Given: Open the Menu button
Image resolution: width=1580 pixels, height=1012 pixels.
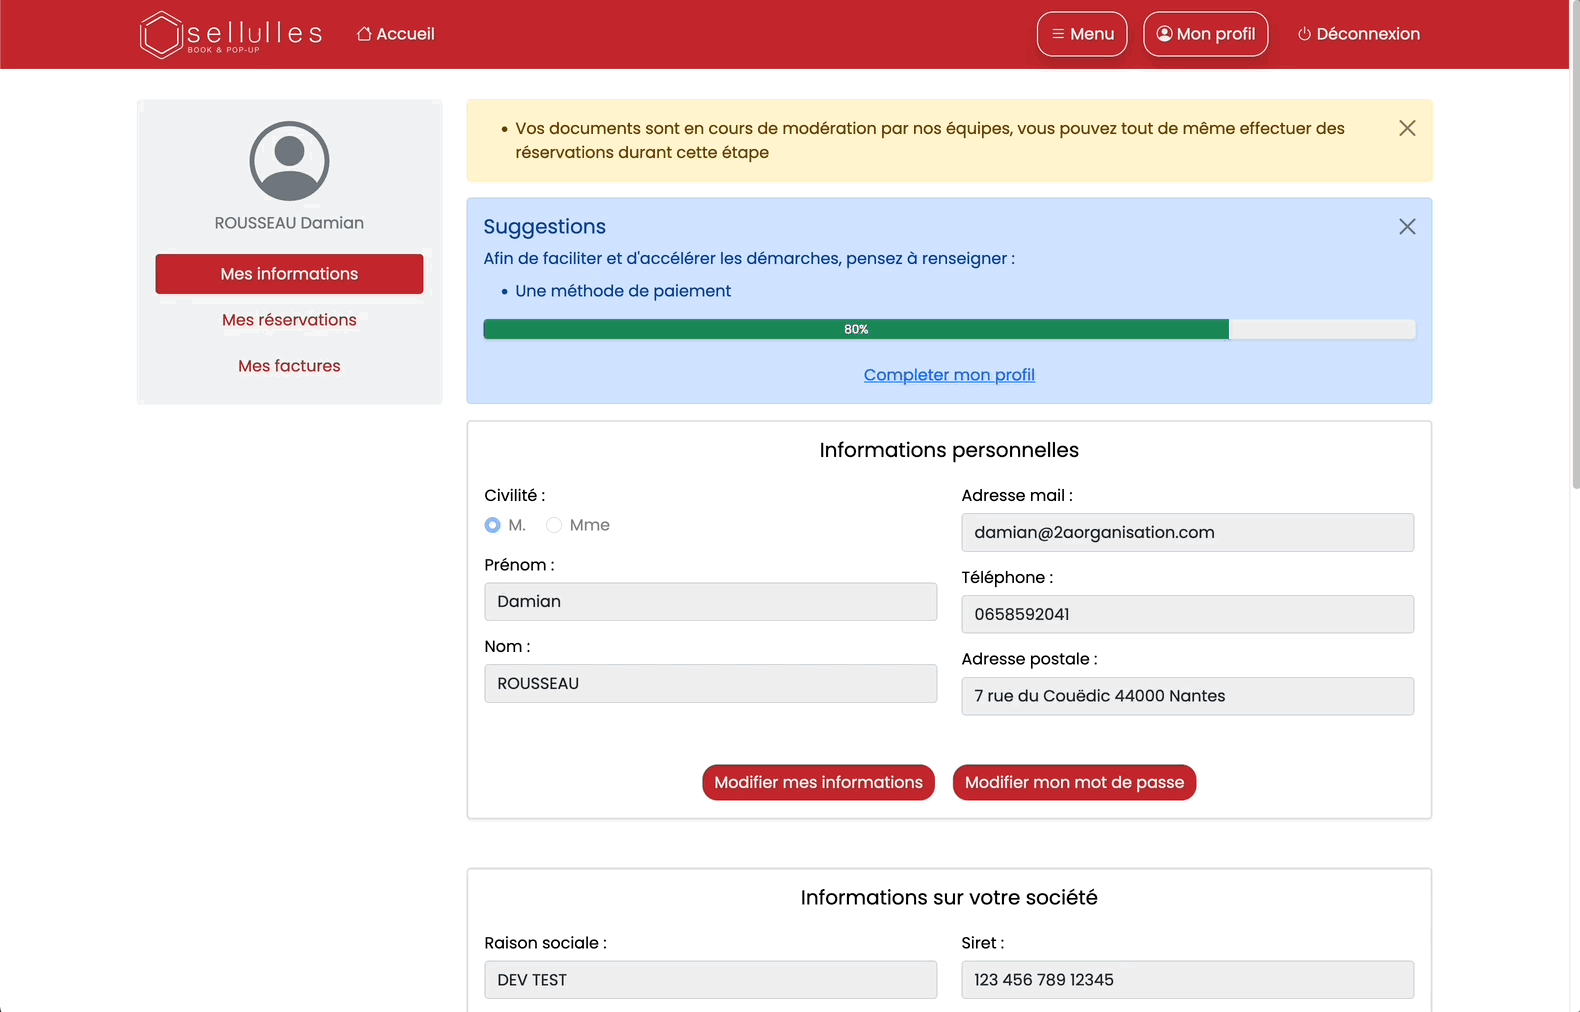Looking at the screenshot, I should coord(1082,34).
